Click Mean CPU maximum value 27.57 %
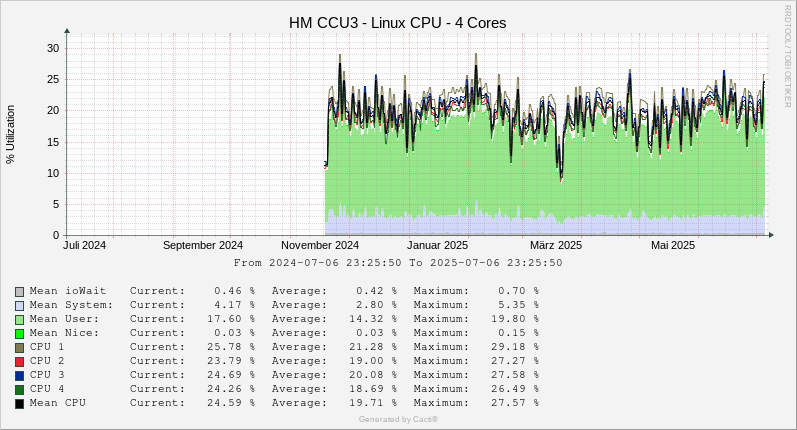The height and width of the screenshot is (430, 797). point(515,403)
